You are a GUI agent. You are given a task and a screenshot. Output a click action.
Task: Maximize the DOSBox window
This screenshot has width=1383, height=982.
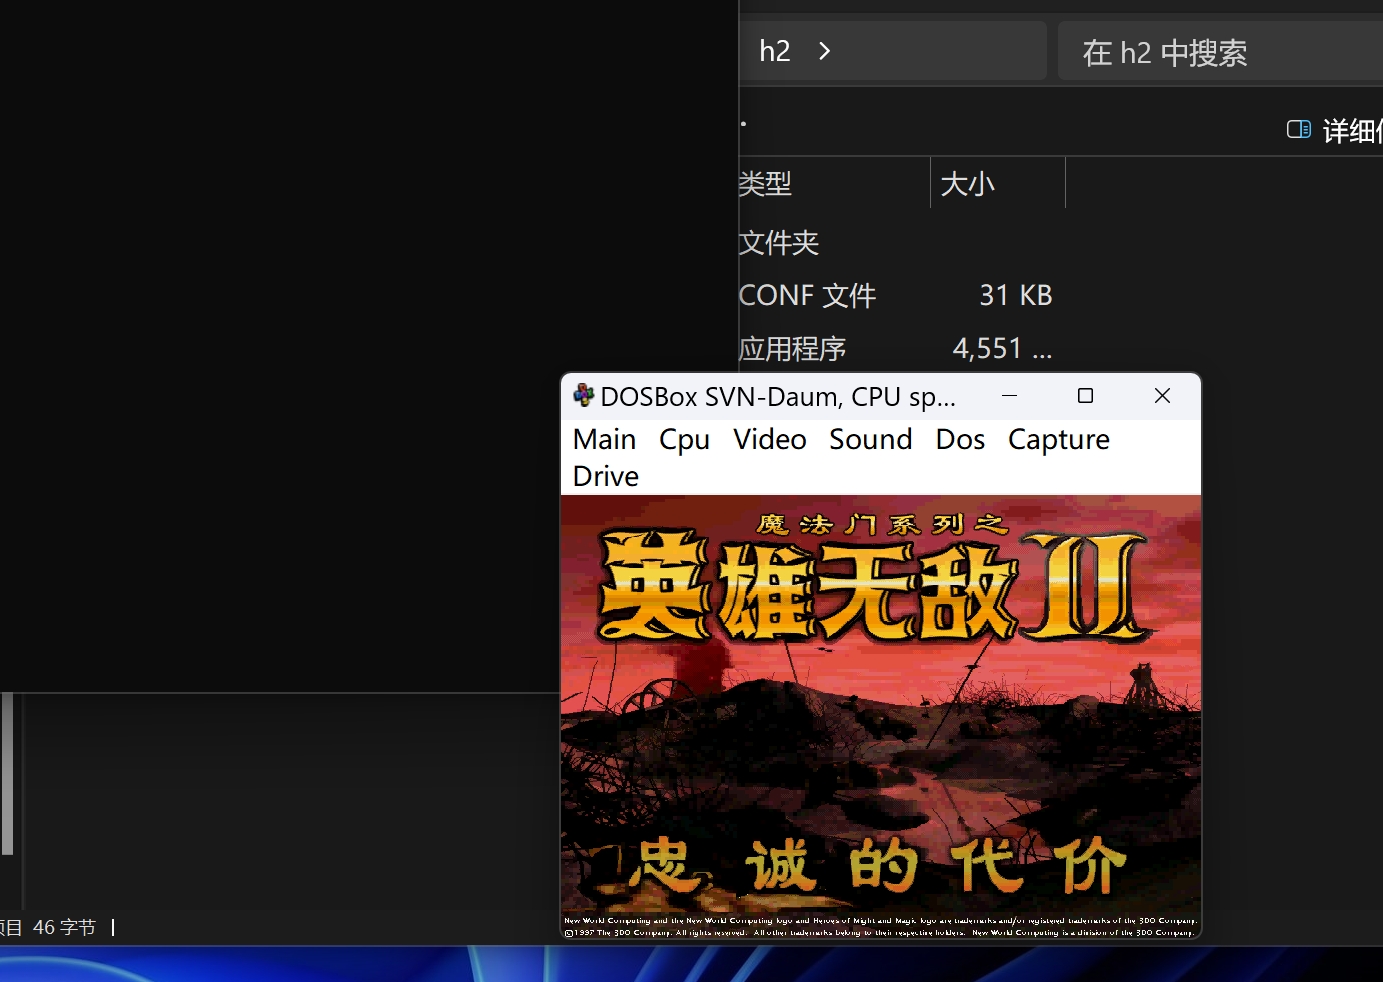coord(1085,396)
